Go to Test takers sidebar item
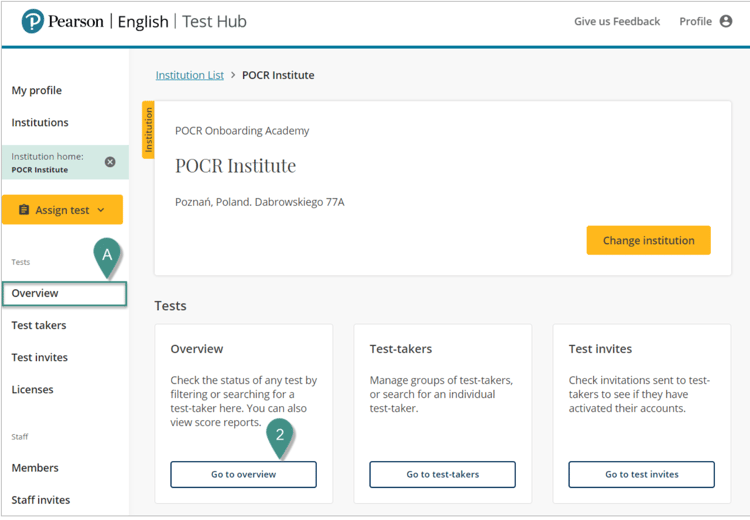This screenshot has width=750, height=520. [x=39, y=325]
